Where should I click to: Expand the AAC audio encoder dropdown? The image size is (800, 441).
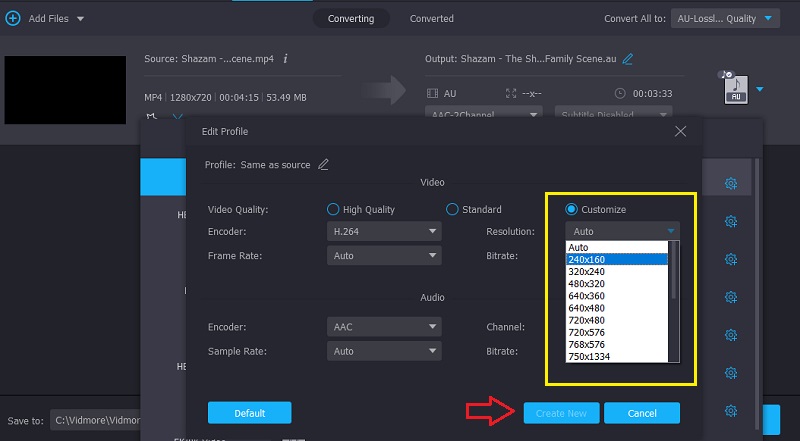pyautogui.click(x=384, y=326)
